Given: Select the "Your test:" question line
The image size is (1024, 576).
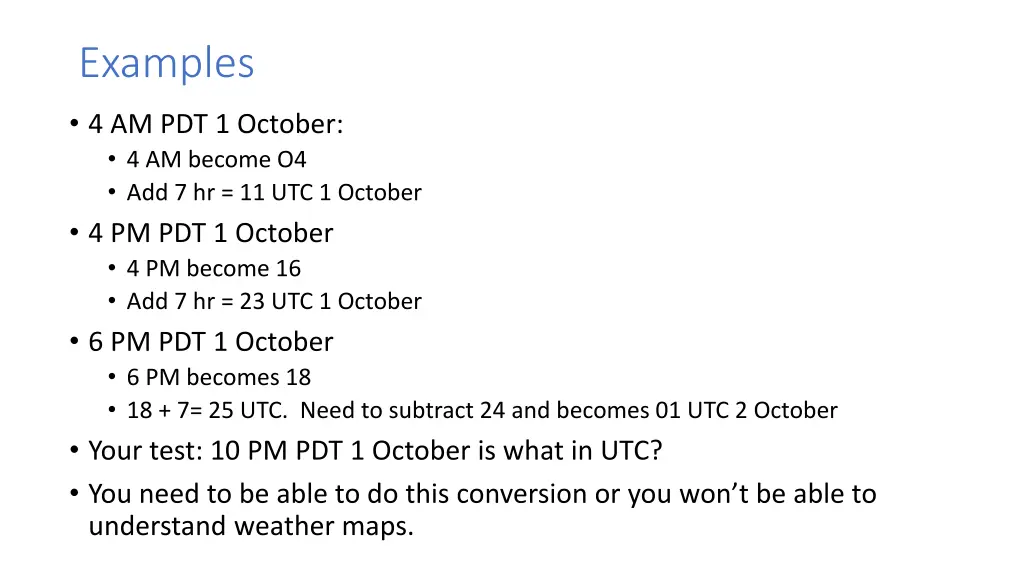Looking at the screenshot, I should click(376, 451).
